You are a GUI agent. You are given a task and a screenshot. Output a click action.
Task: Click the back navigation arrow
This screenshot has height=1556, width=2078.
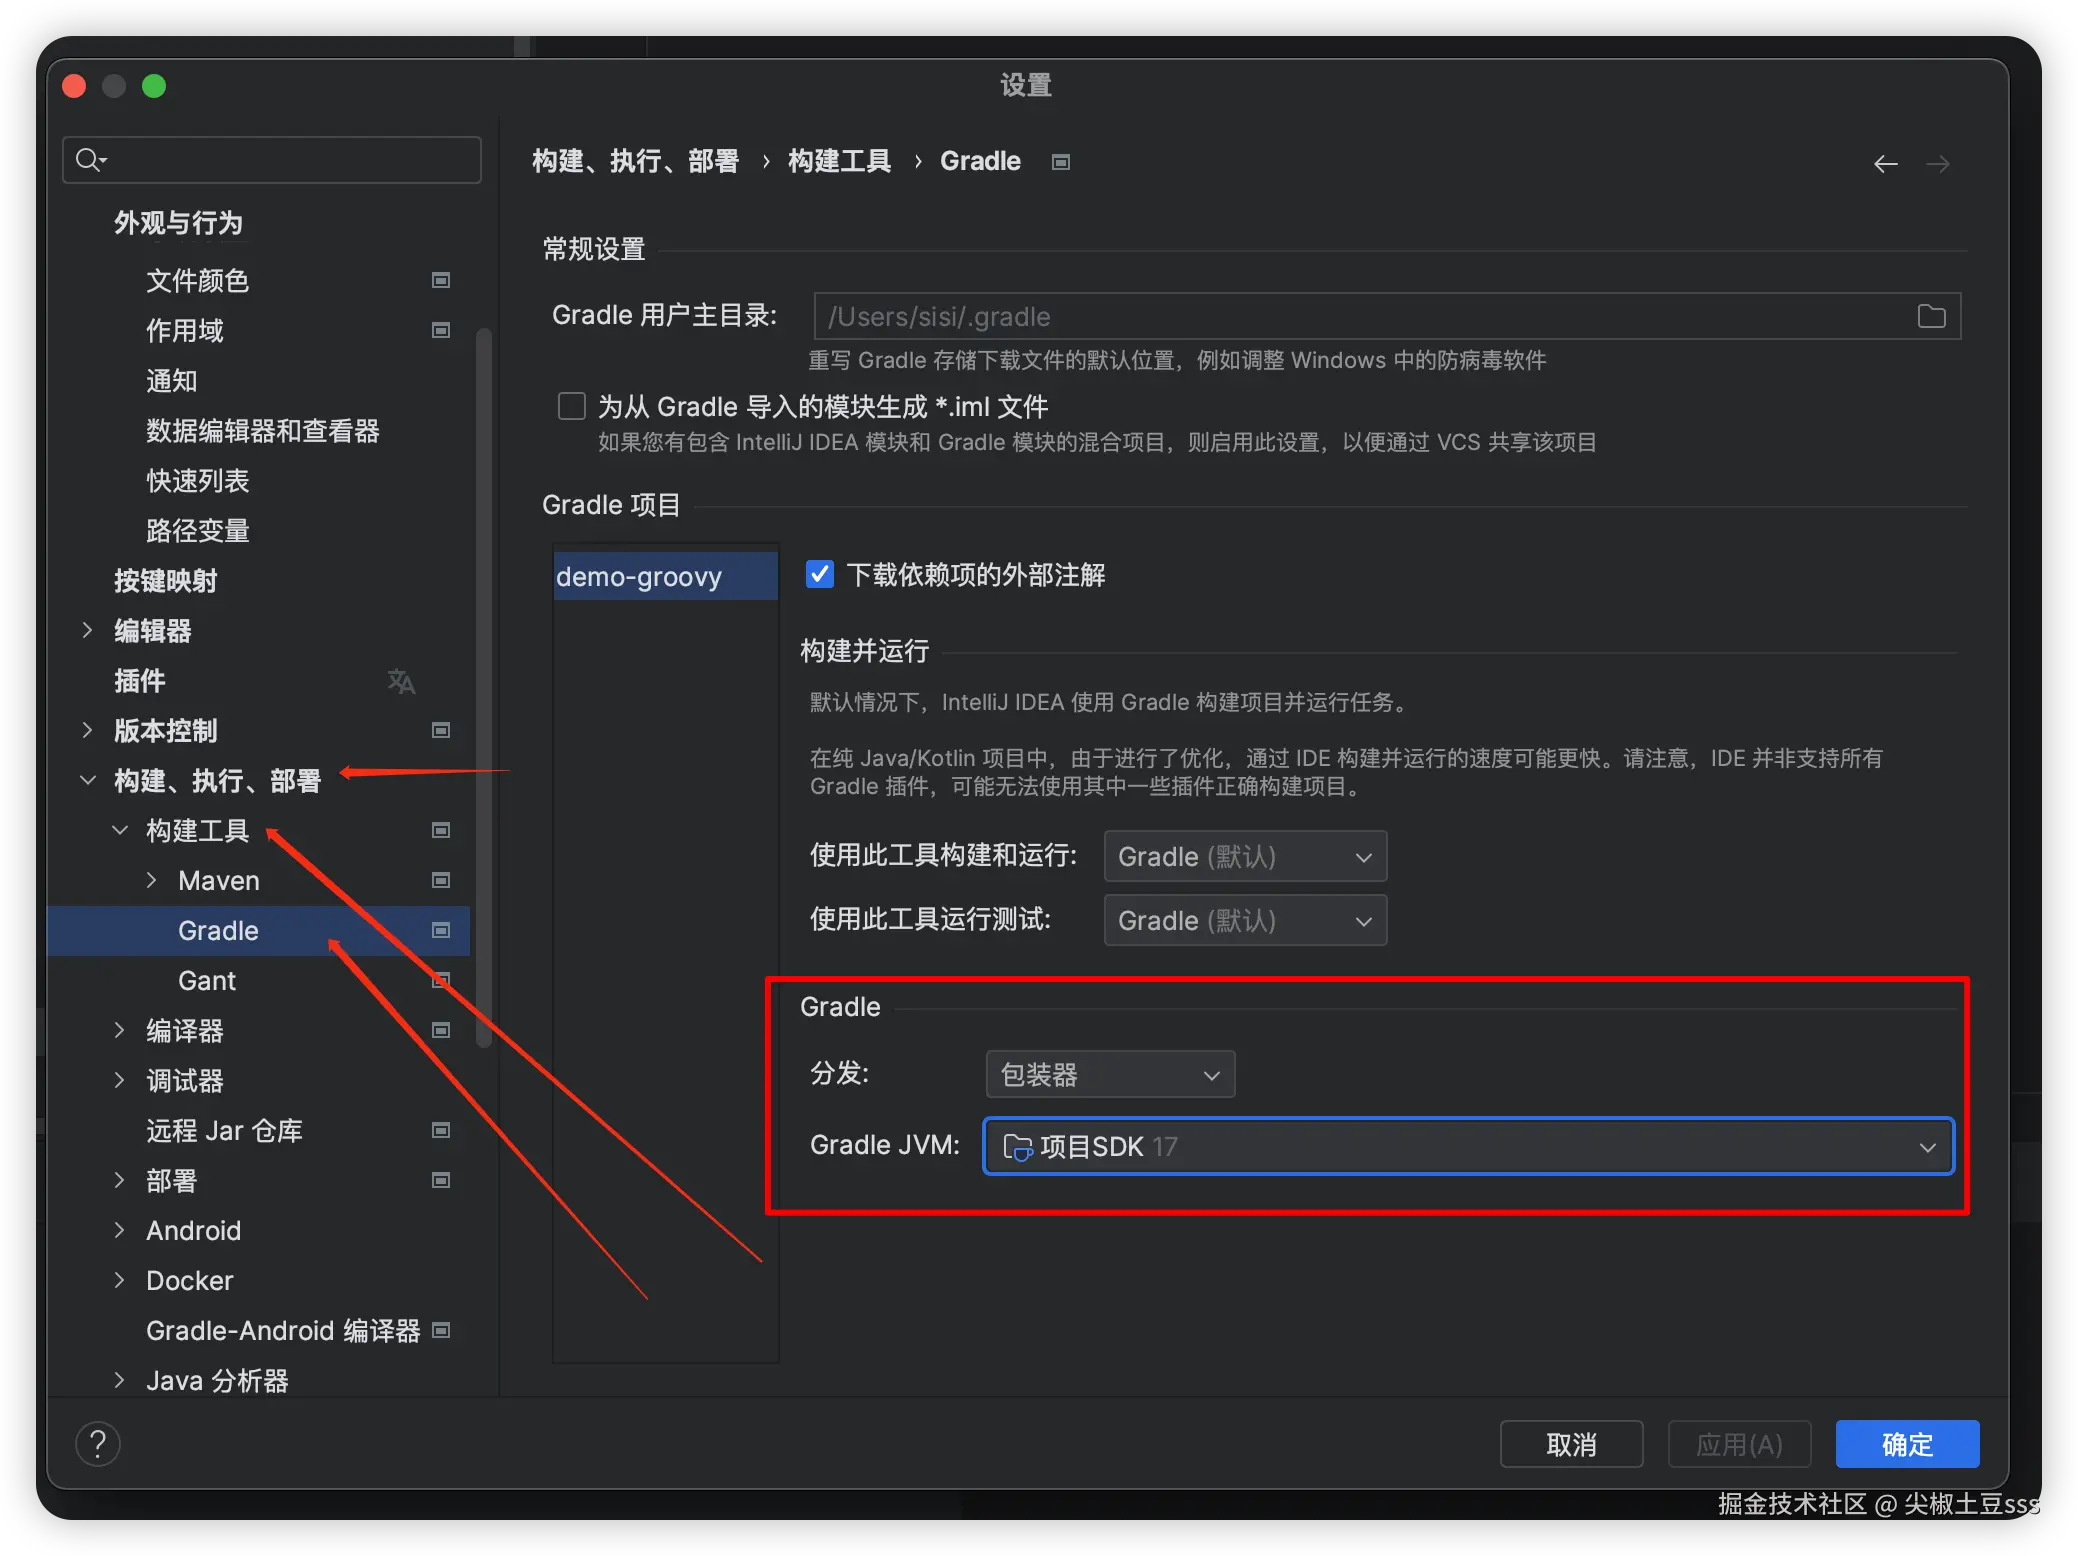pyautogui.click(x=1885, y=164)
